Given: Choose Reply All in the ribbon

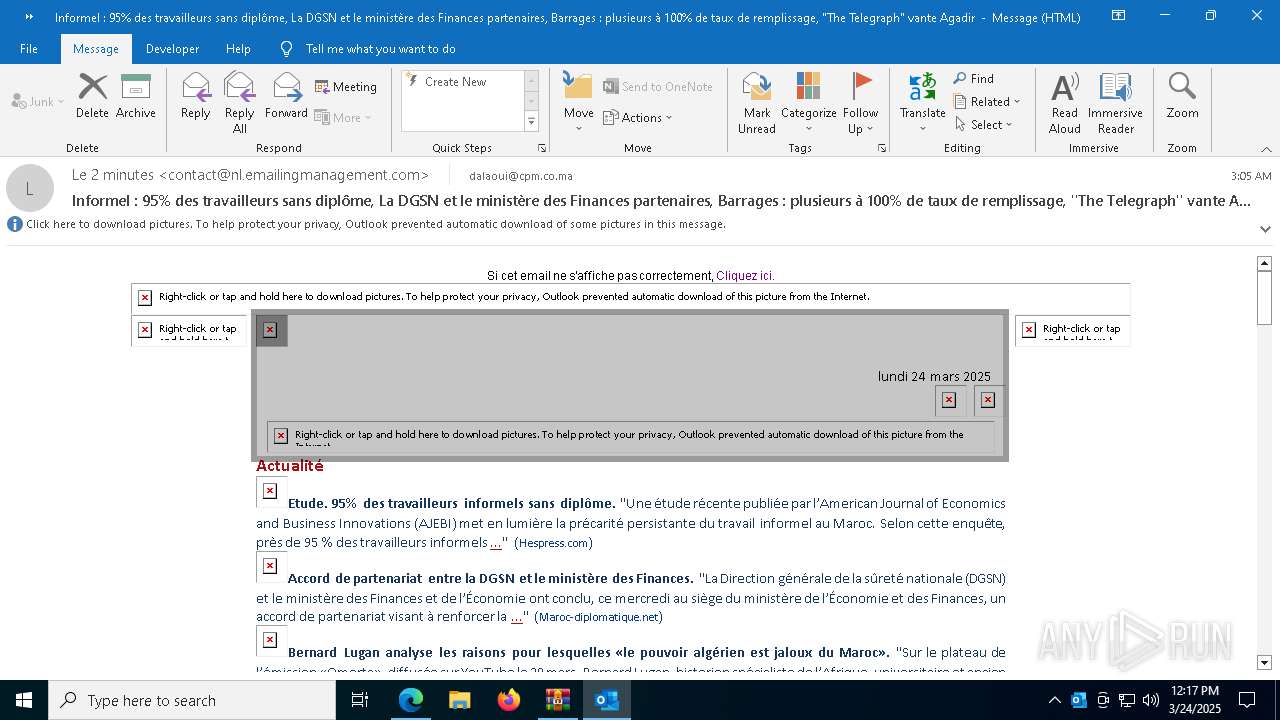Looking at the screenshot, I should pyautogui.click(x=239, y=103).
